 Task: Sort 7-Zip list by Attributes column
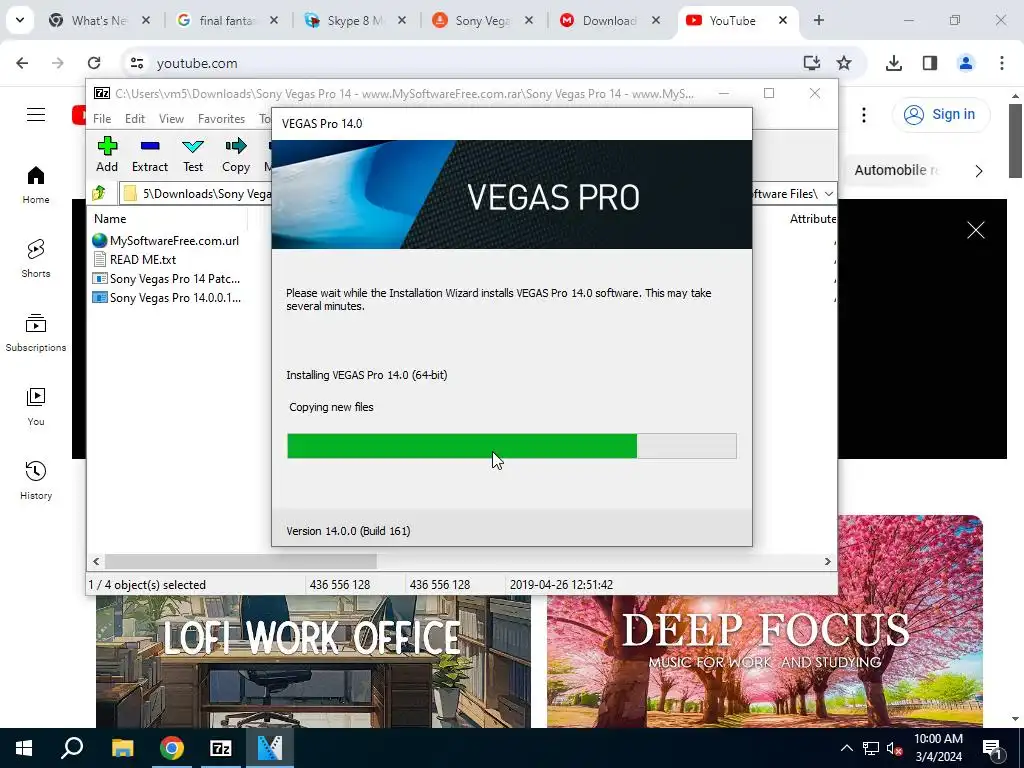point(812,219)
